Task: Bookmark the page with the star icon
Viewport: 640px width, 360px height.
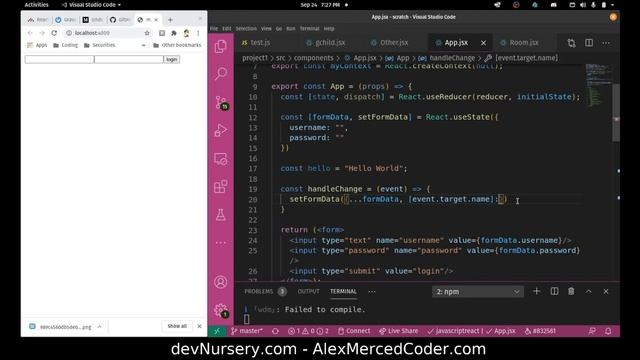Action: point(147,33)
